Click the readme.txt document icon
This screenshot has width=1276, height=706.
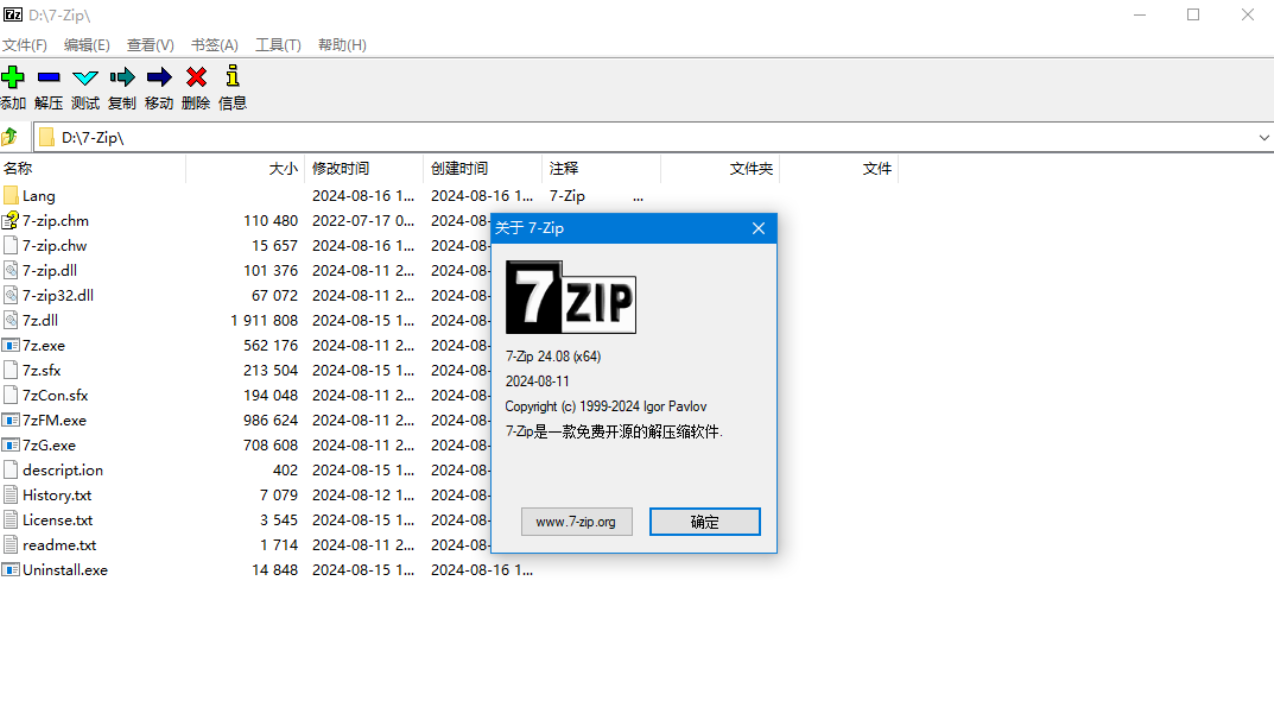[x=11, y=545]
